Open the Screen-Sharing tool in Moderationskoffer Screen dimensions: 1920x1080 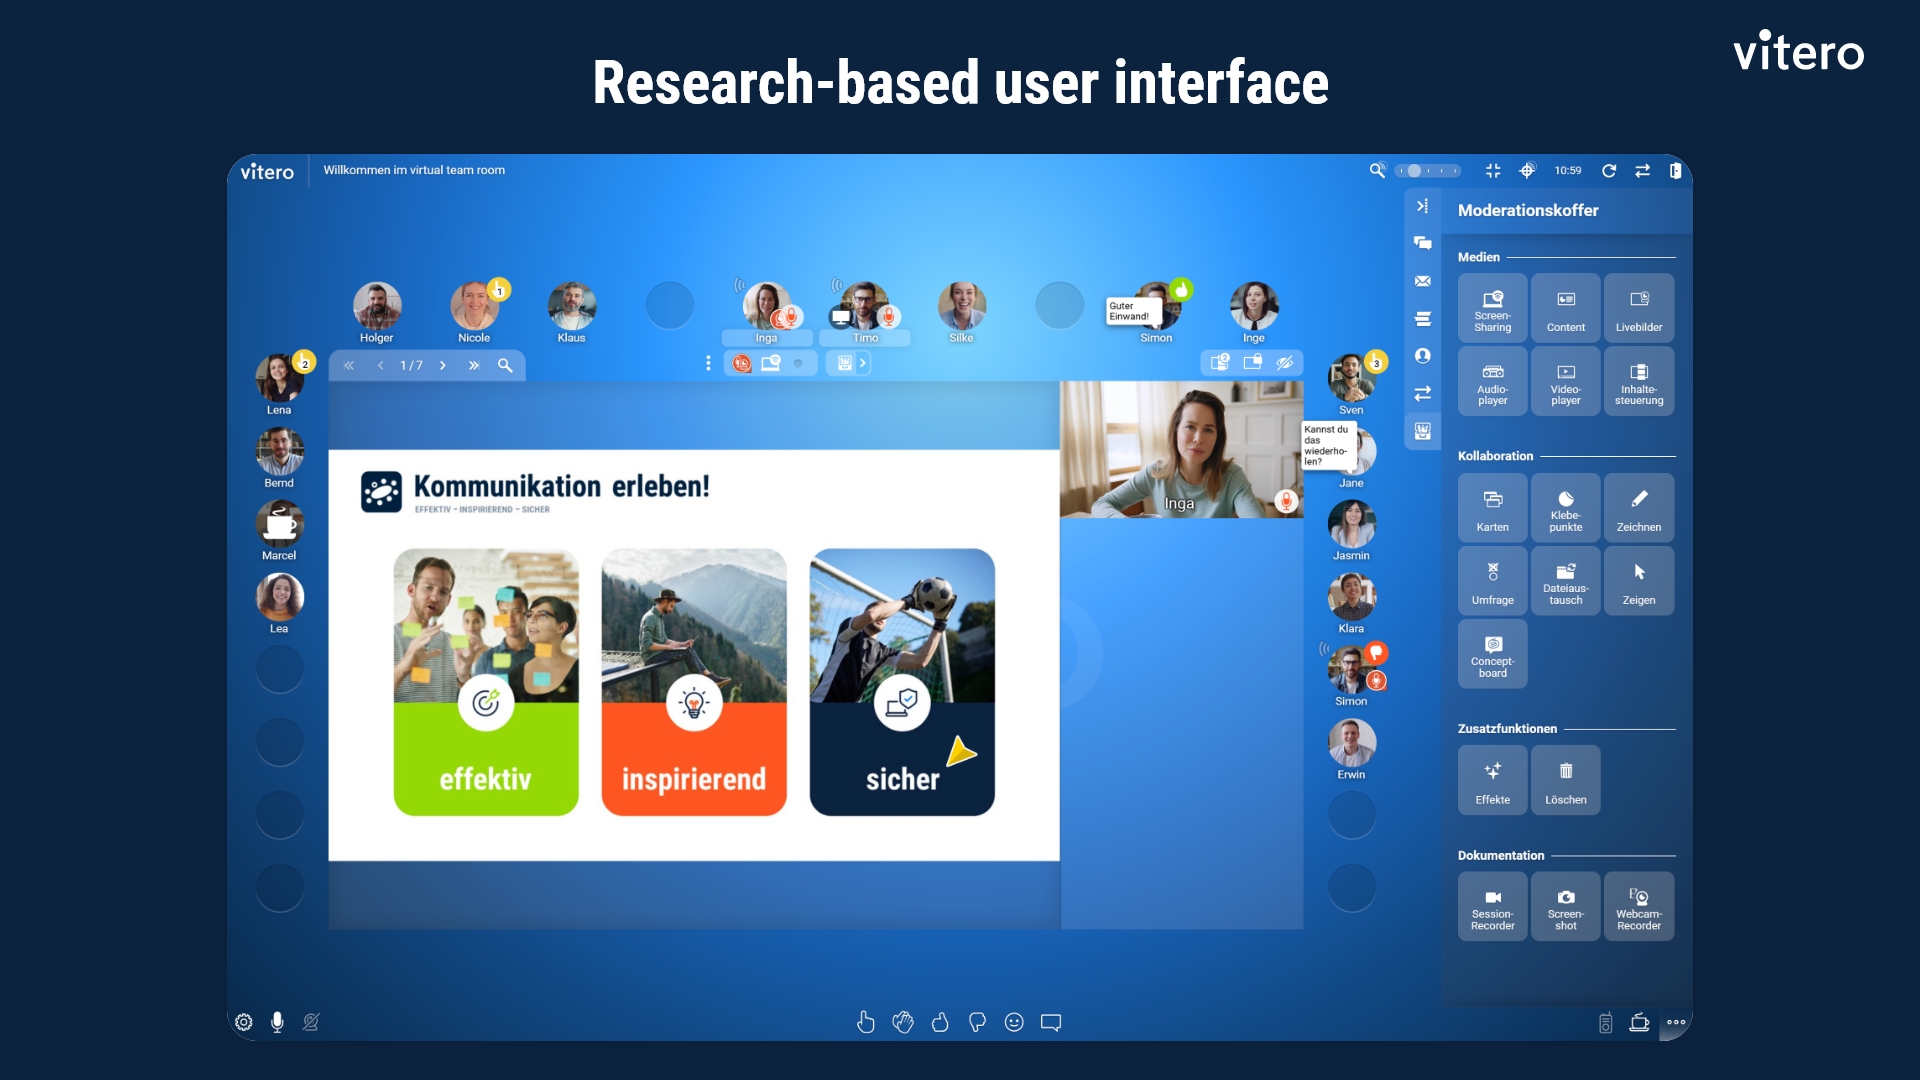(1492, 307)
